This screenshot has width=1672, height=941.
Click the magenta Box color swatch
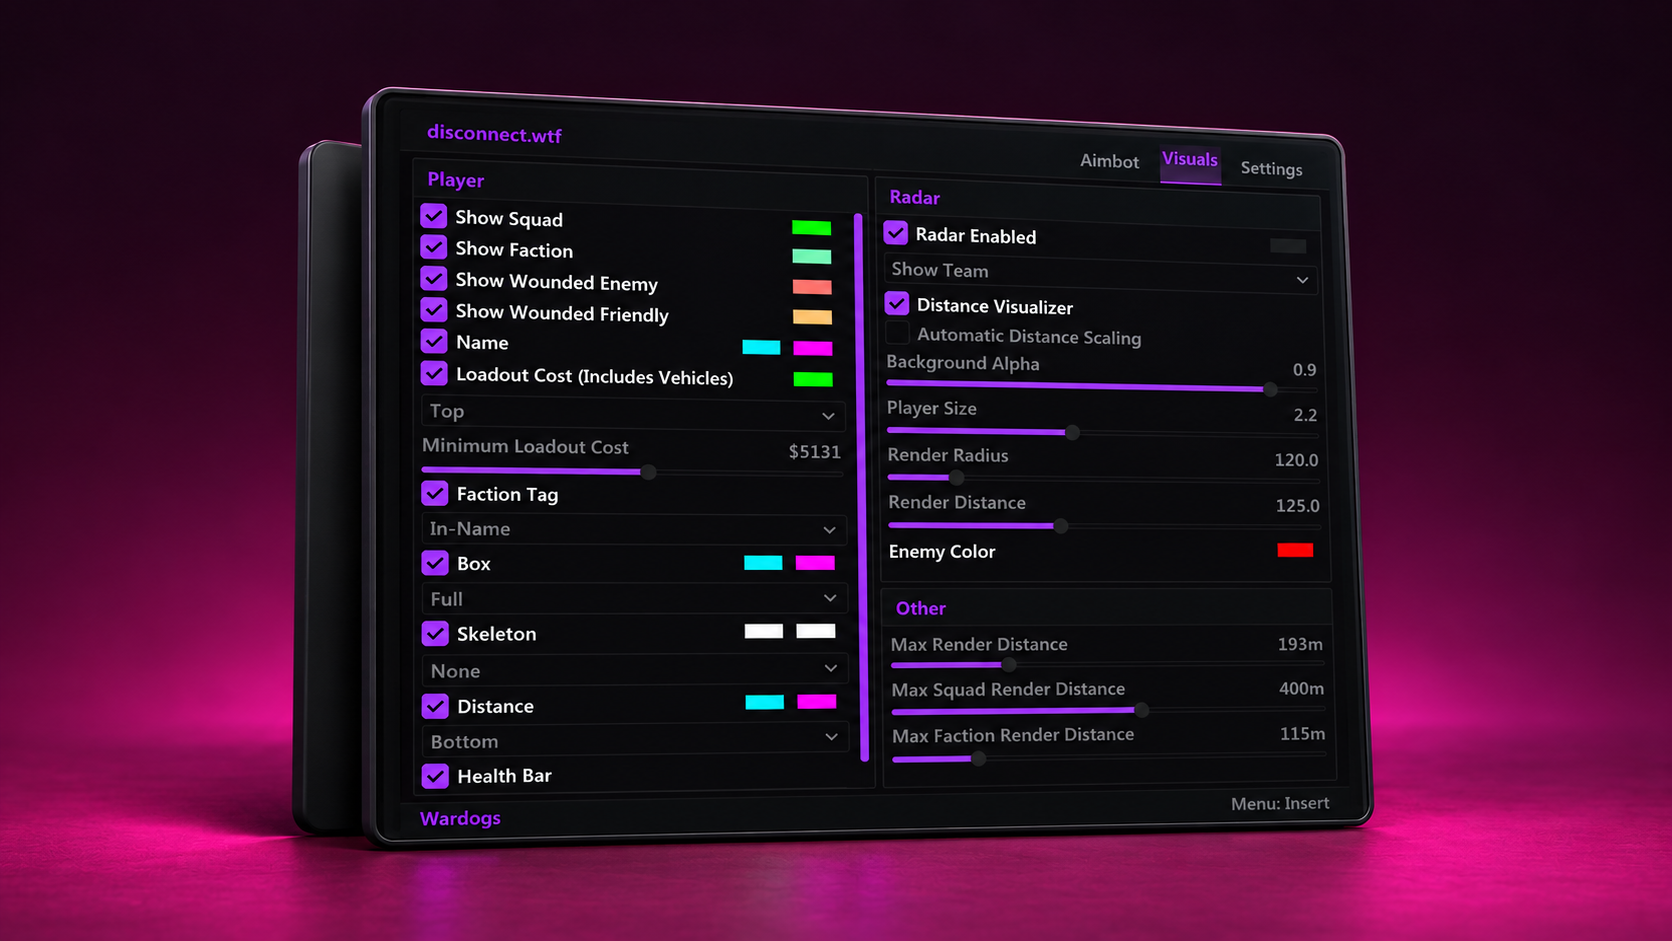click(815, 563)
